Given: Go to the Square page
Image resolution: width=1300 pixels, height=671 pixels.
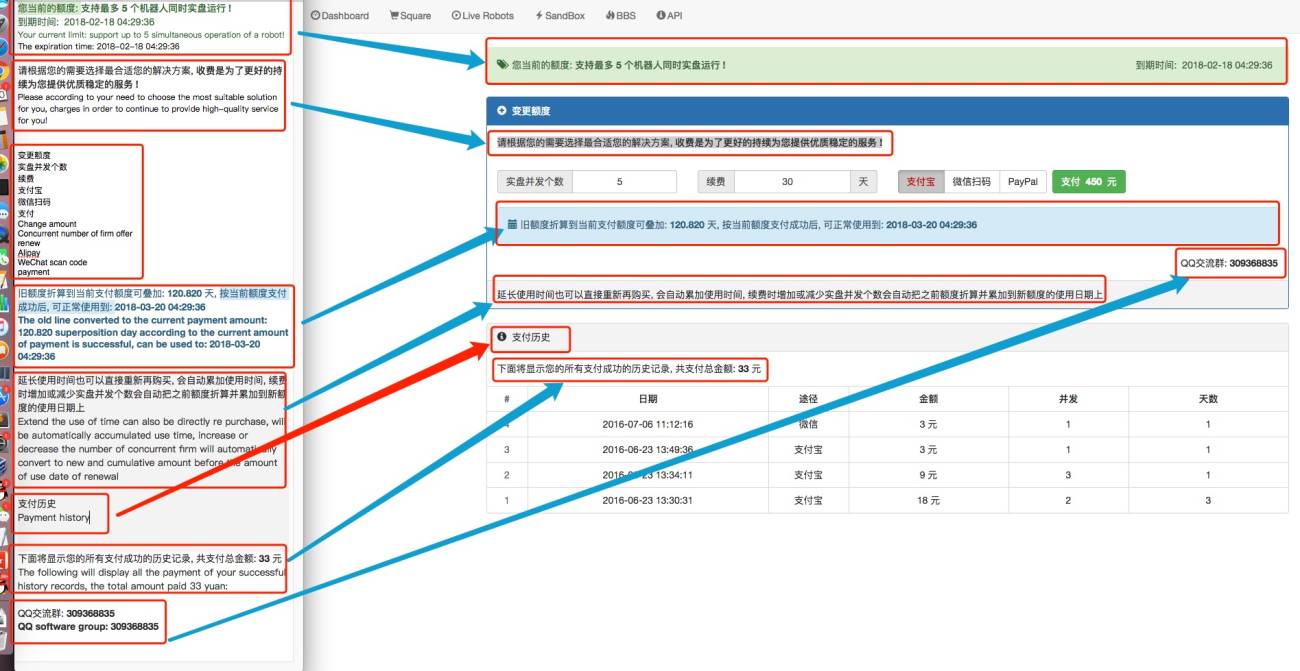Looking at the screenshot, I should pos(410,16).
